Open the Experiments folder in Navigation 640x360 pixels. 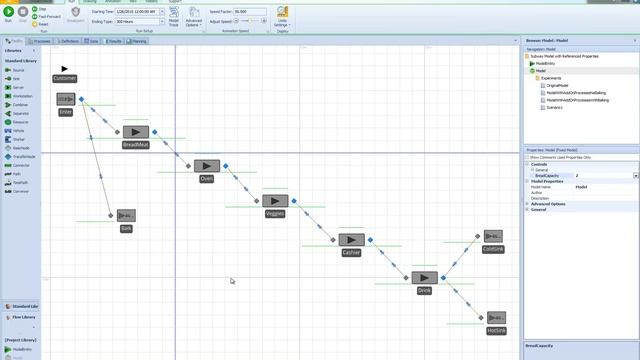[x=548, y=78]
